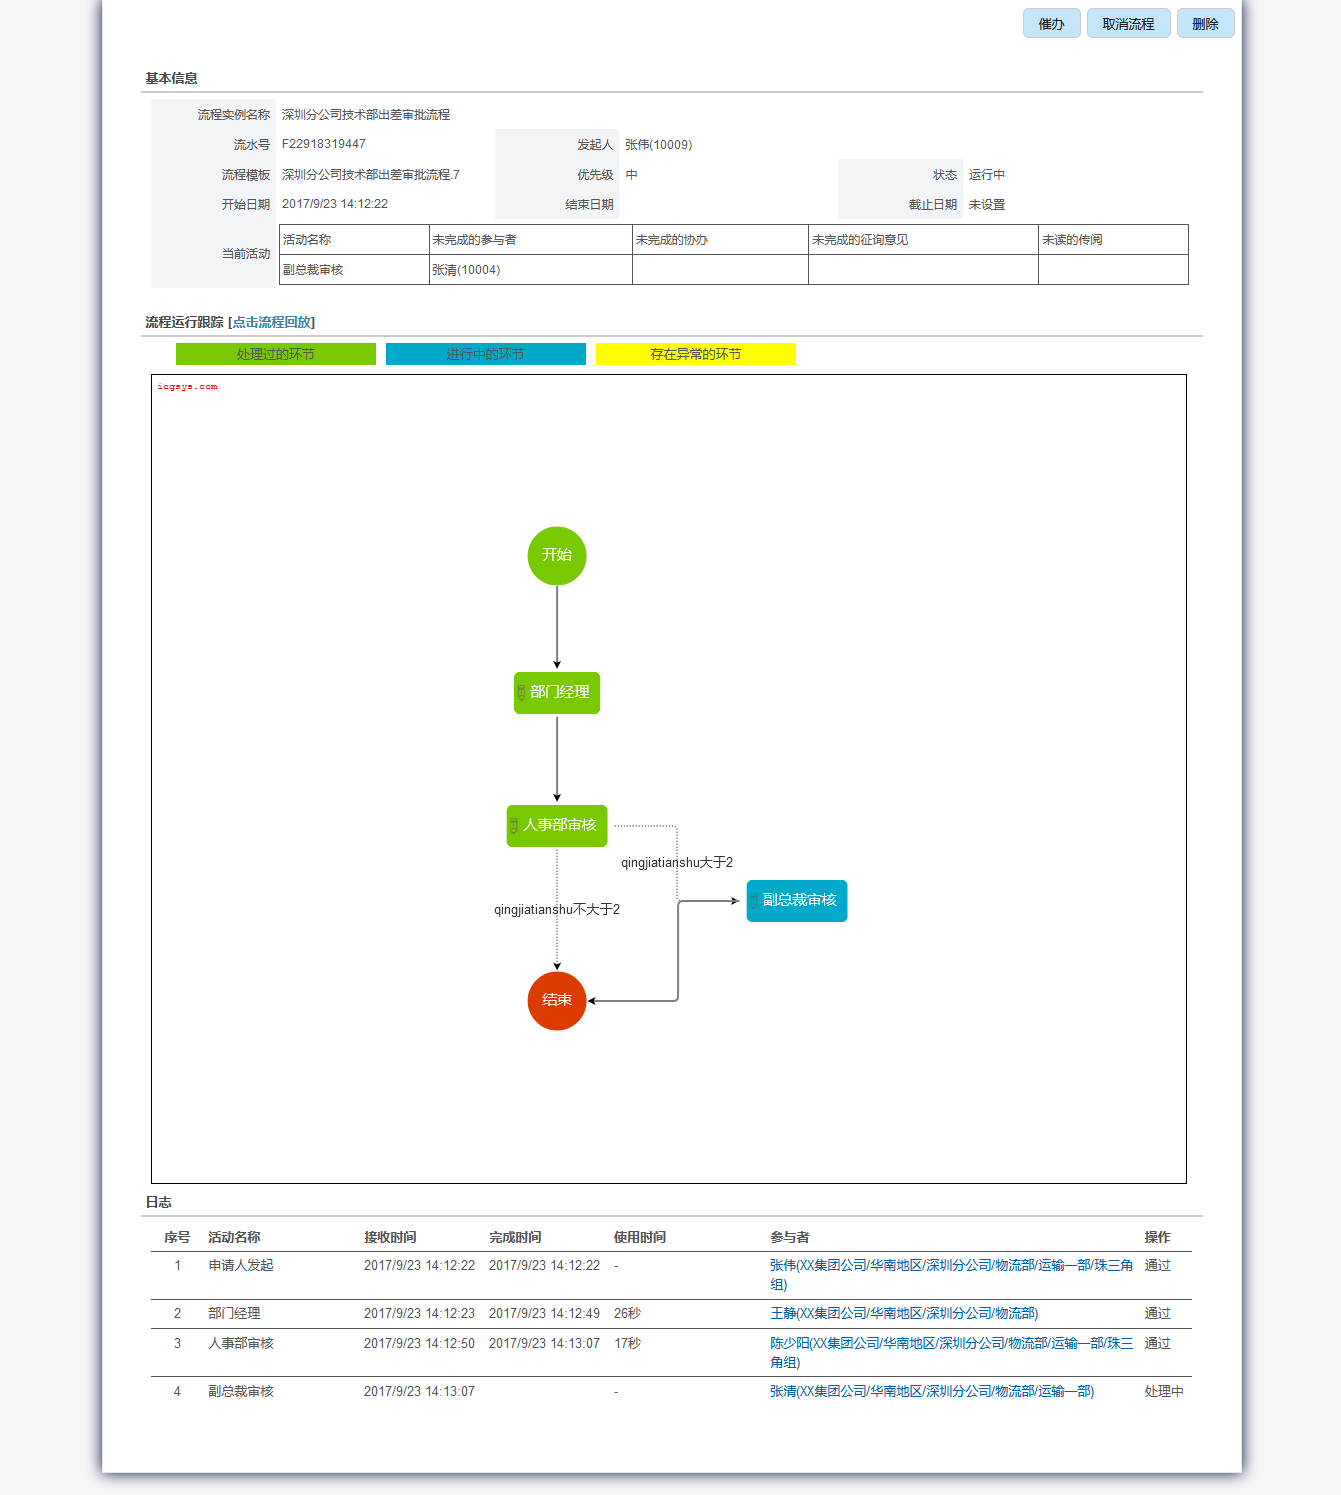Click status value 运行中

click(x=987, y=175)
